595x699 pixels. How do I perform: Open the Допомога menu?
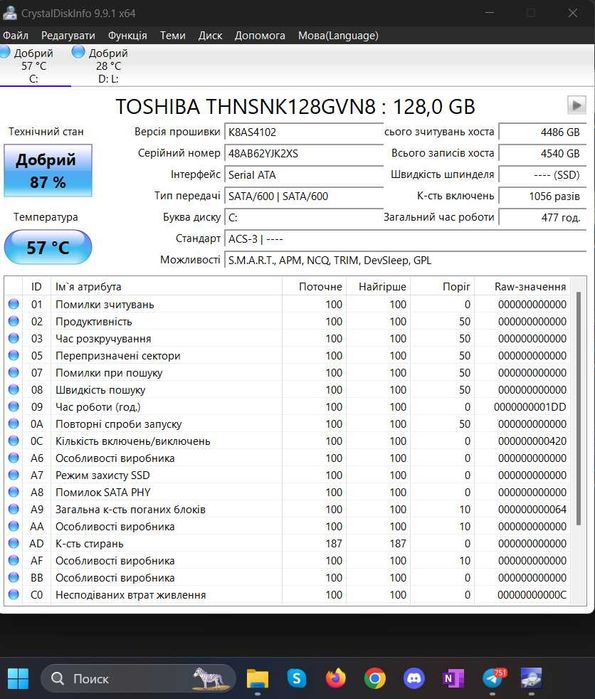tap(260, 35)
